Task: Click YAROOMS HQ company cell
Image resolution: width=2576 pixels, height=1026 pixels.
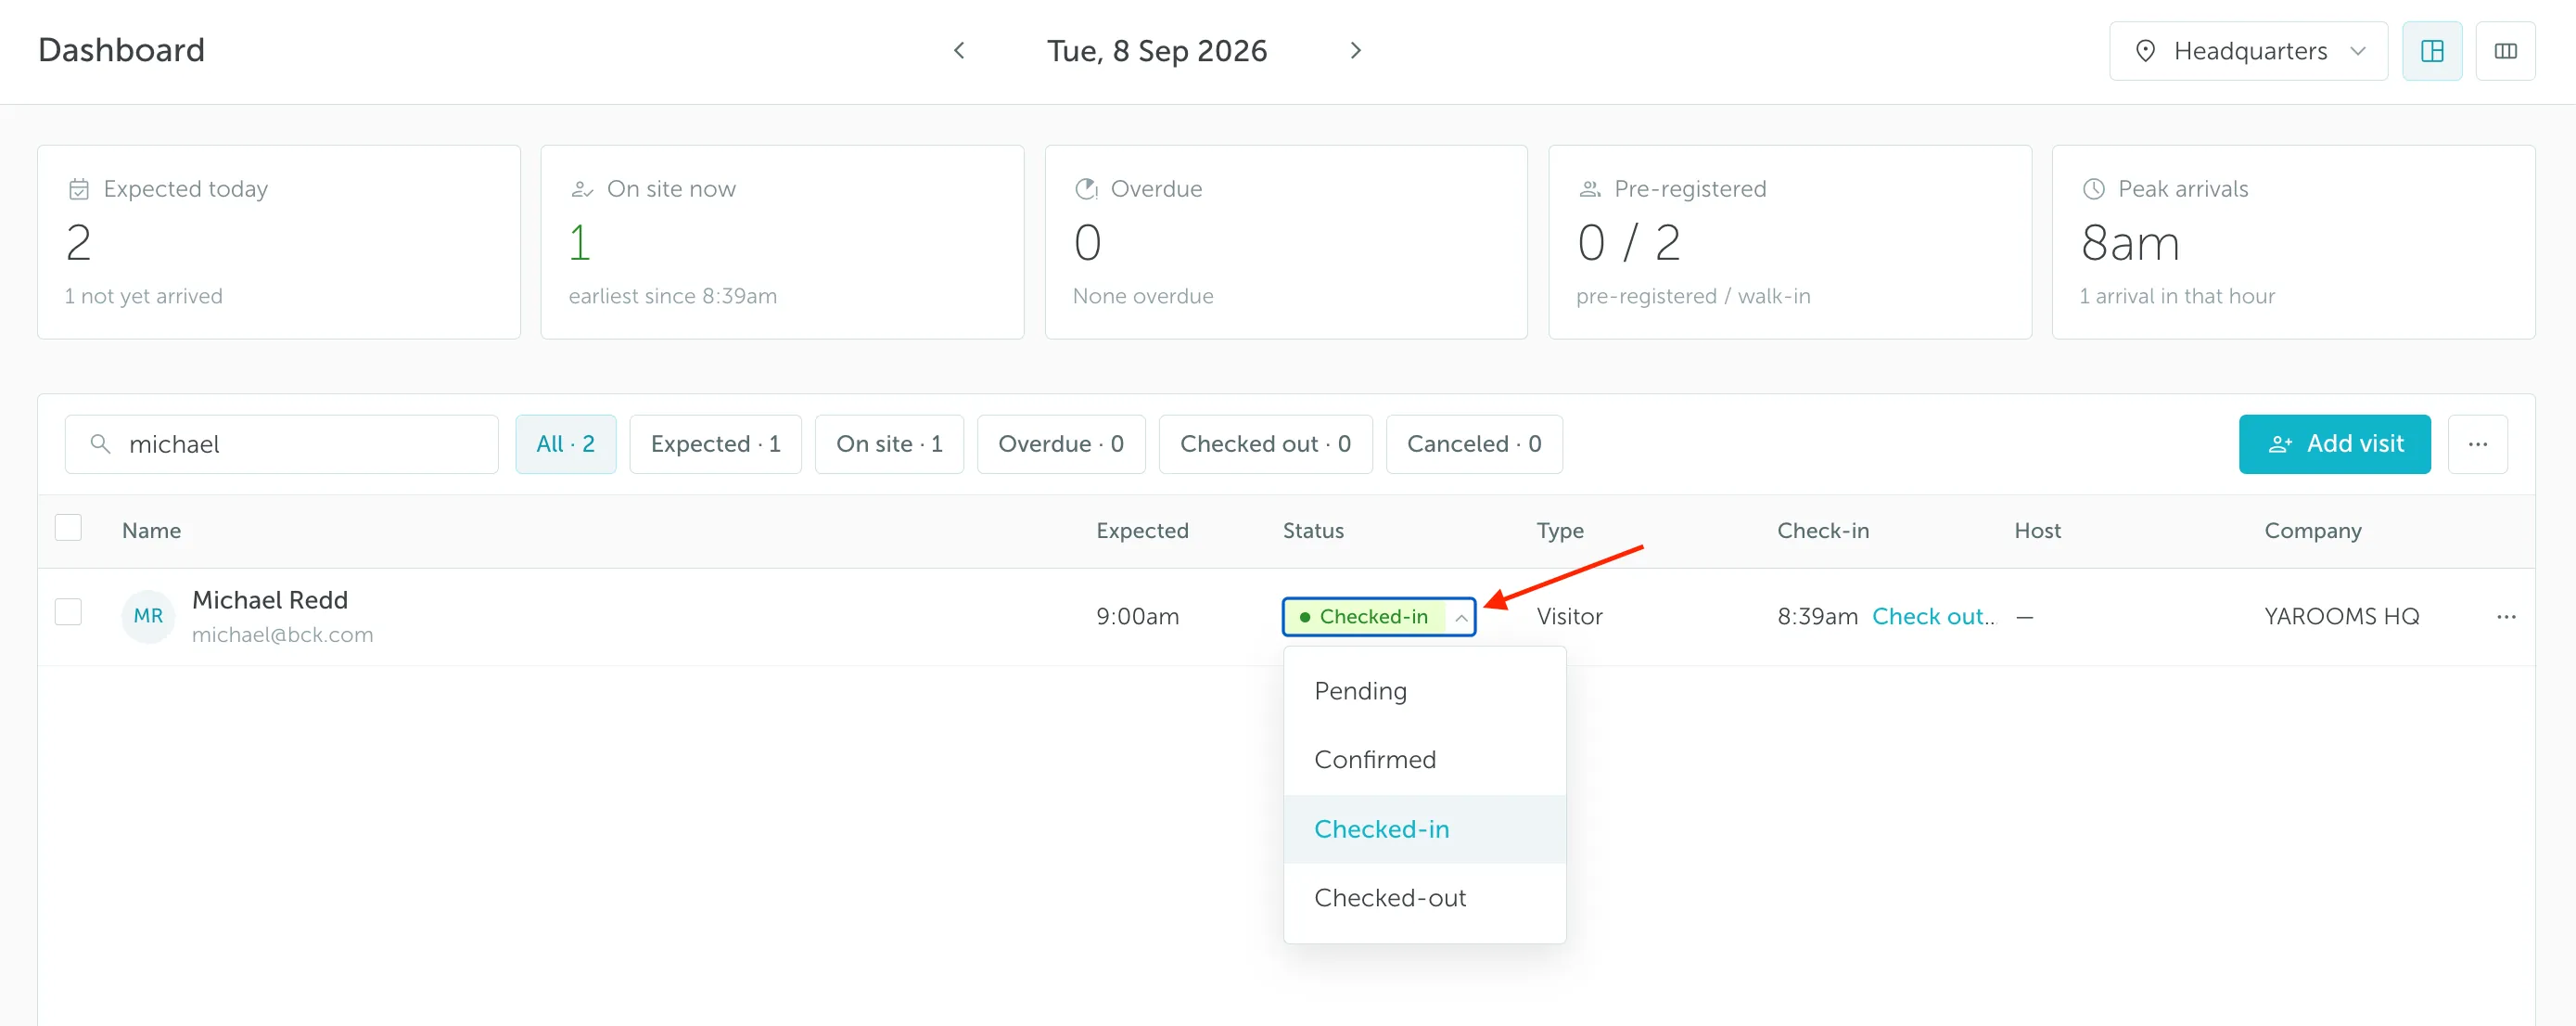Action: tap(2341, 617)
